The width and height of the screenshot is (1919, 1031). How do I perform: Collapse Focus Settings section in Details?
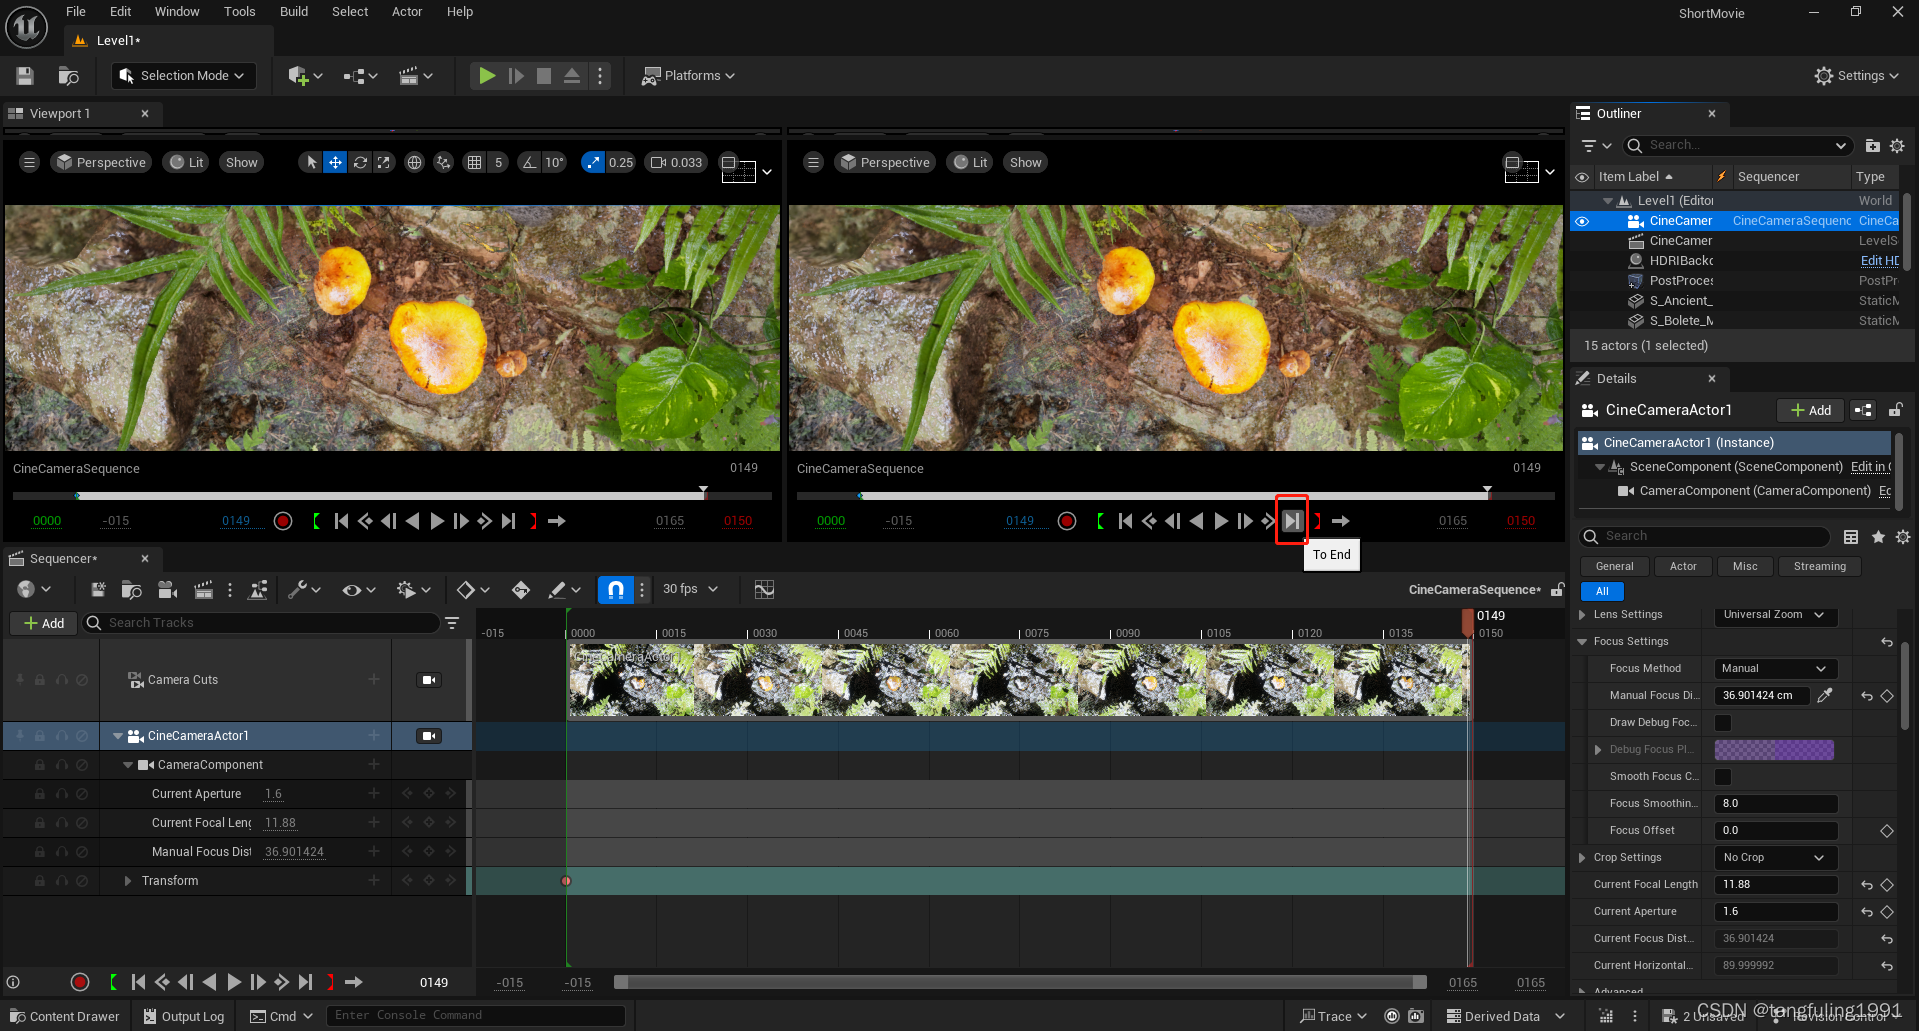click(x=1582, y=642)
